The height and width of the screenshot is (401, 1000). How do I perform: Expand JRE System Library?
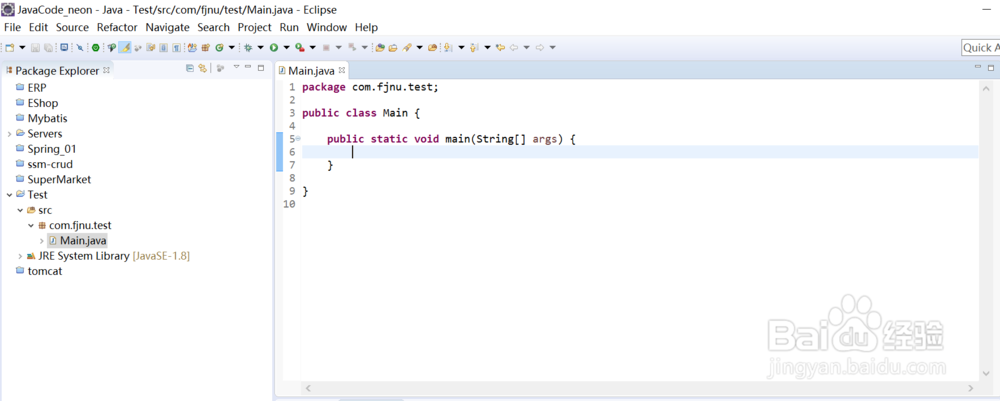tap(20, 256)
